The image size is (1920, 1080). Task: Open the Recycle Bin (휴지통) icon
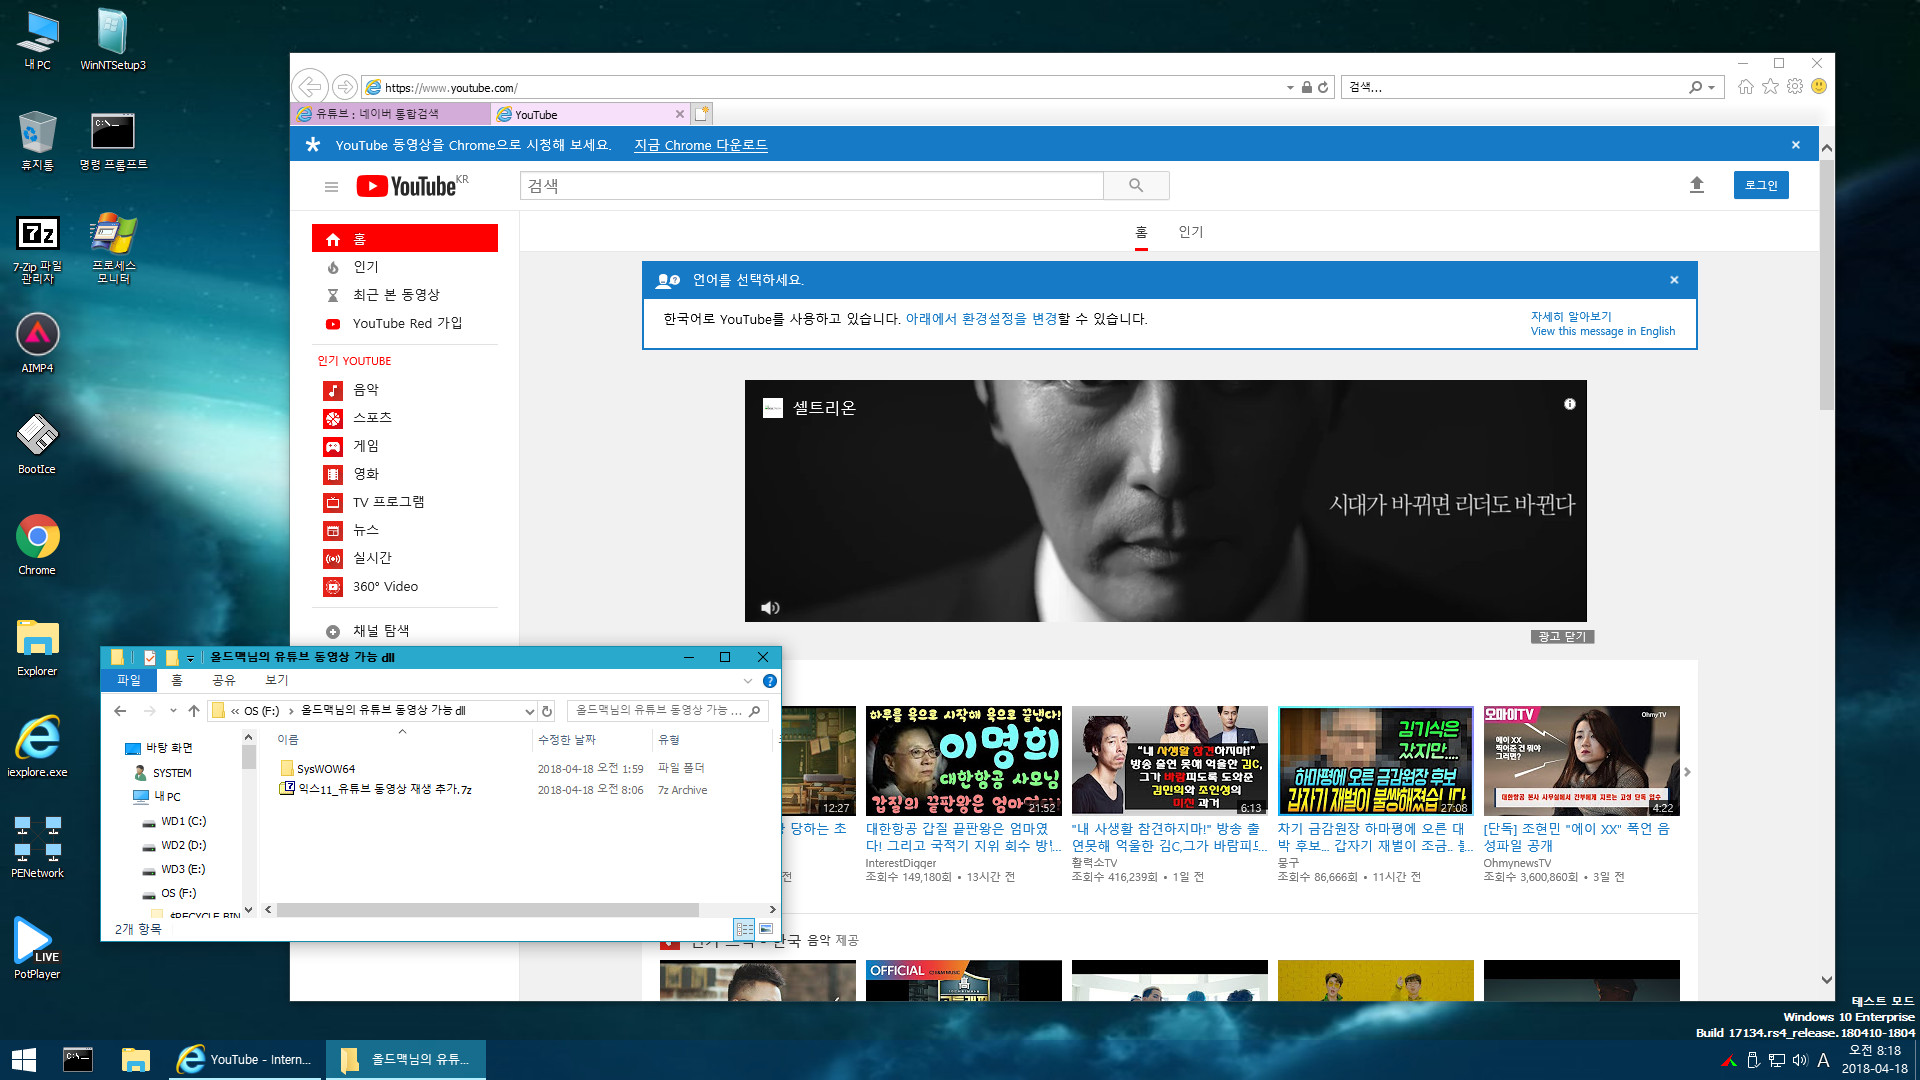[x=37, y=140]
